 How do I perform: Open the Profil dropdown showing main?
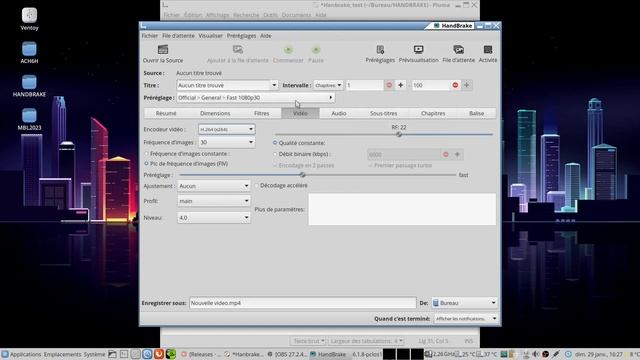click(214, 201)
